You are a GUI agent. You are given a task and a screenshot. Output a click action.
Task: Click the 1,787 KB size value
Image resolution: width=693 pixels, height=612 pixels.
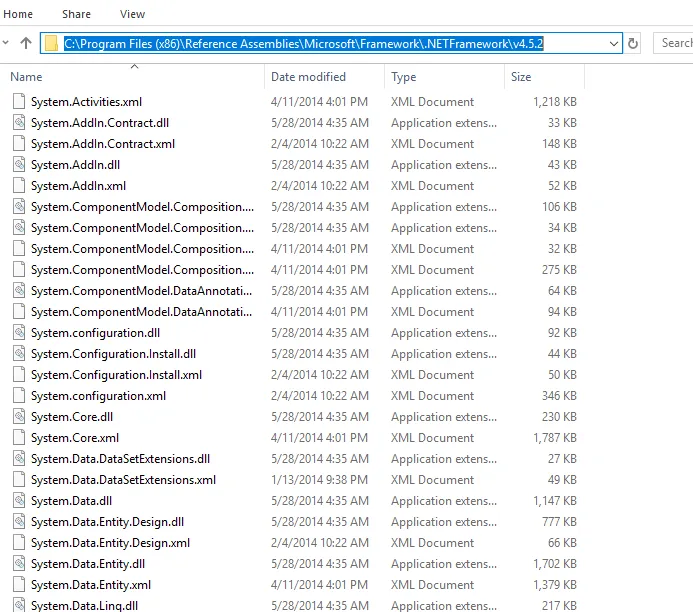555,438
